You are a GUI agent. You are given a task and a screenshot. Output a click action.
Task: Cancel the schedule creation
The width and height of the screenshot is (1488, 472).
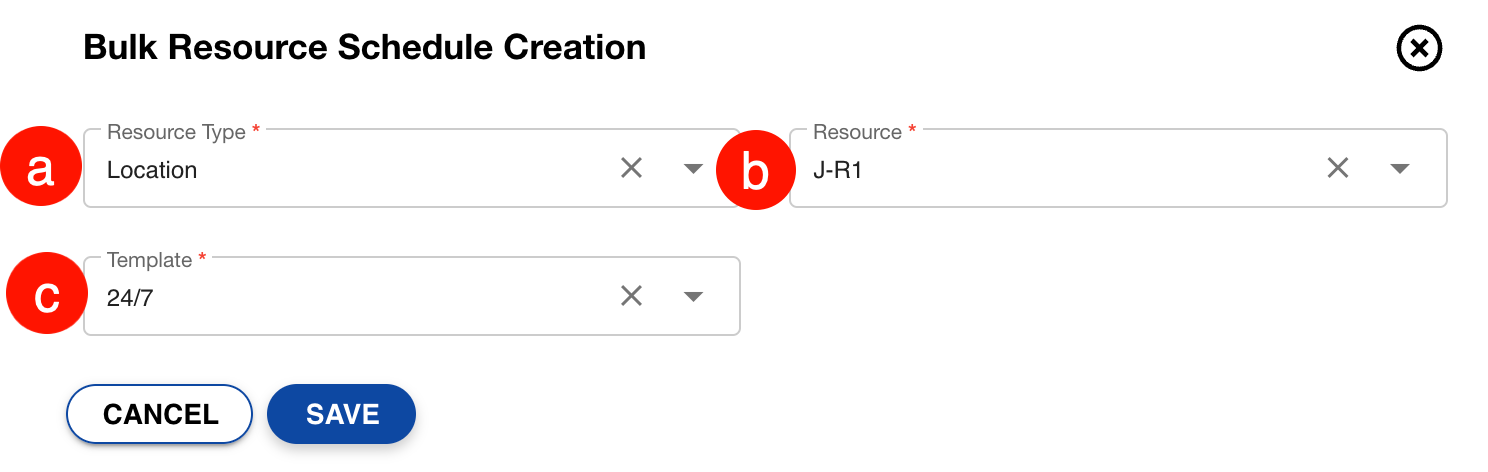tap(160, 414)
